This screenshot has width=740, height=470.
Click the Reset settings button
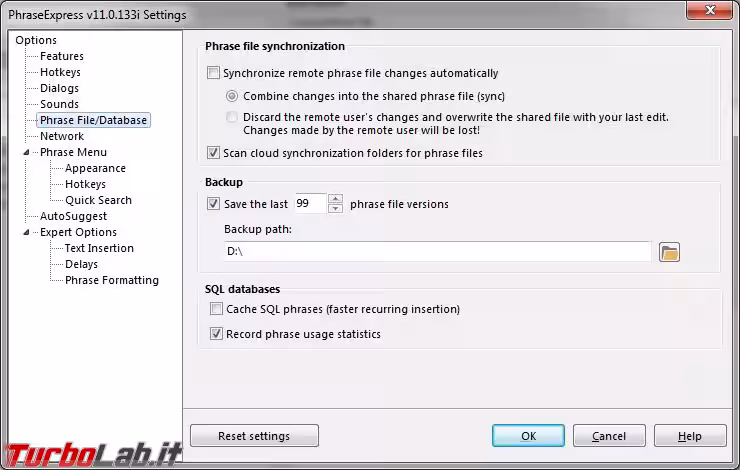pyautogui.click(x=254, y=436)
